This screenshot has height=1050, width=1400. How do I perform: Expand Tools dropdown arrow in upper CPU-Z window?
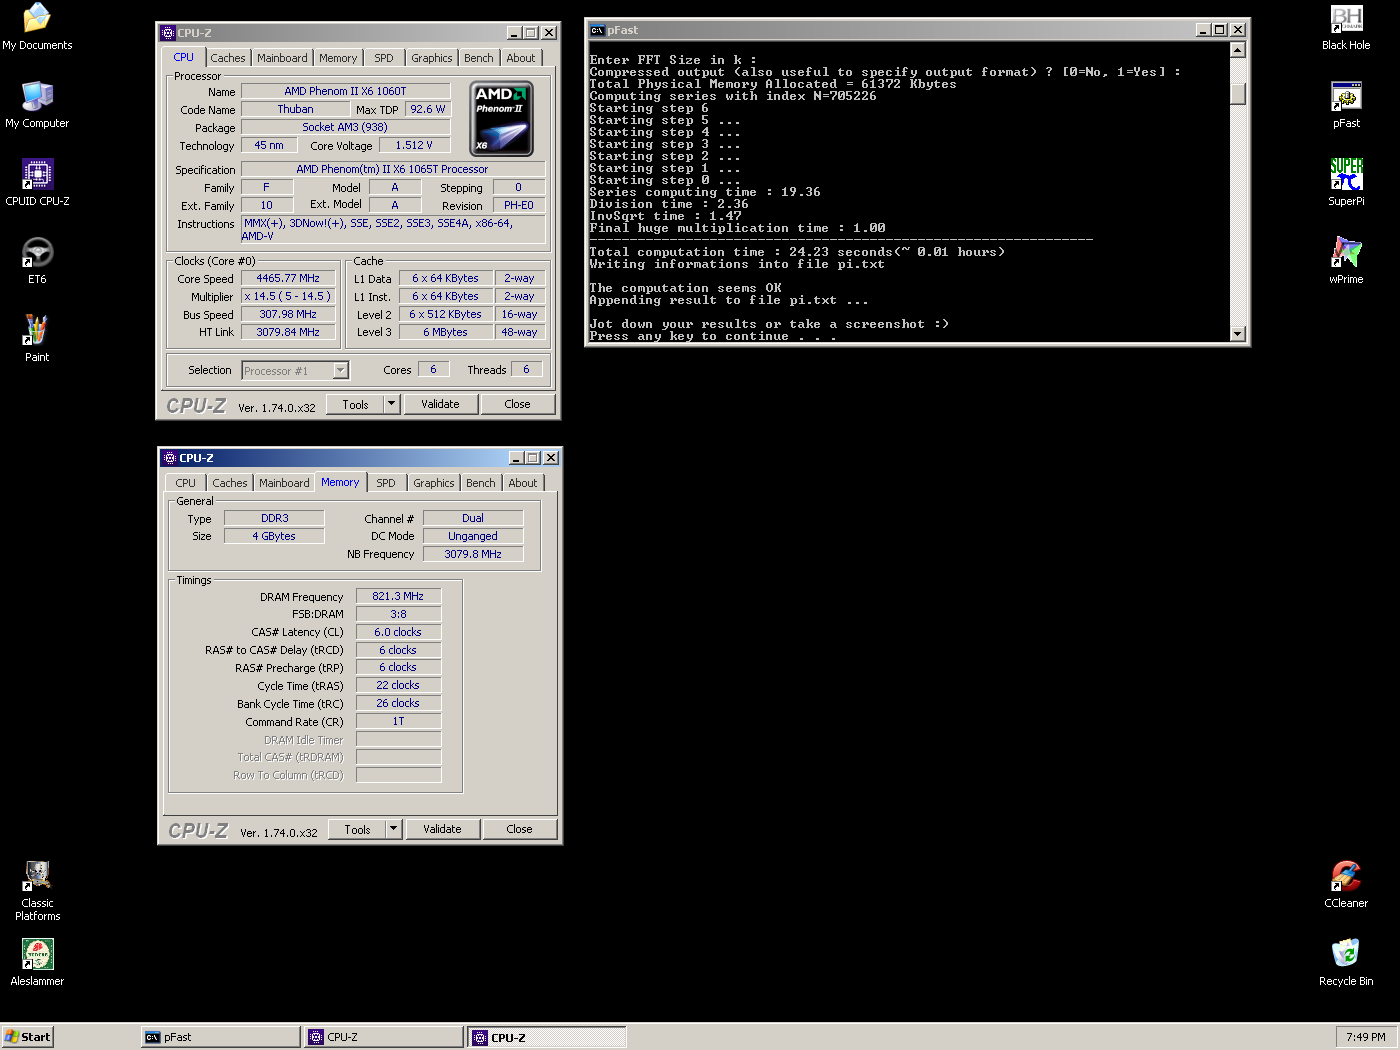(x=392, y=404)
